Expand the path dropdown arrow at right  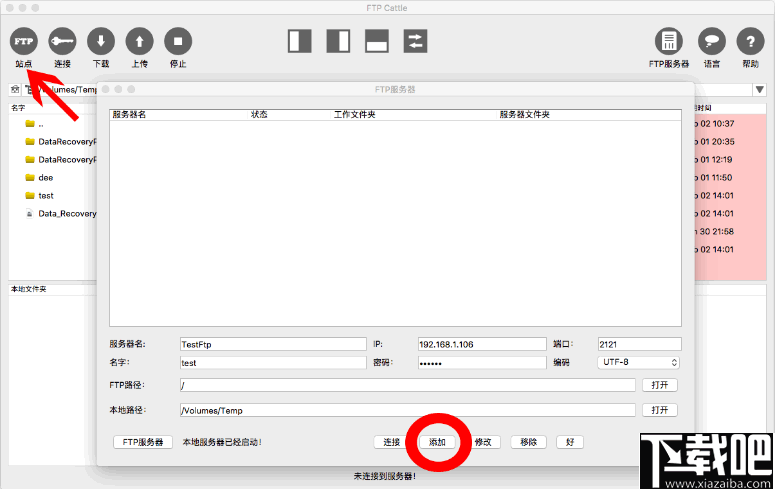coord(760,89)
